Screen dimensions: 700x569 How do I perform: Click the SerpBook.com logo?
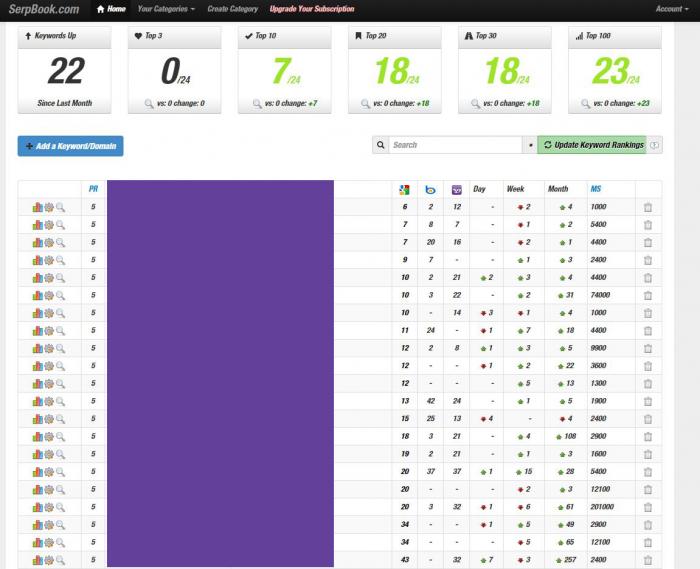point(44,9)
